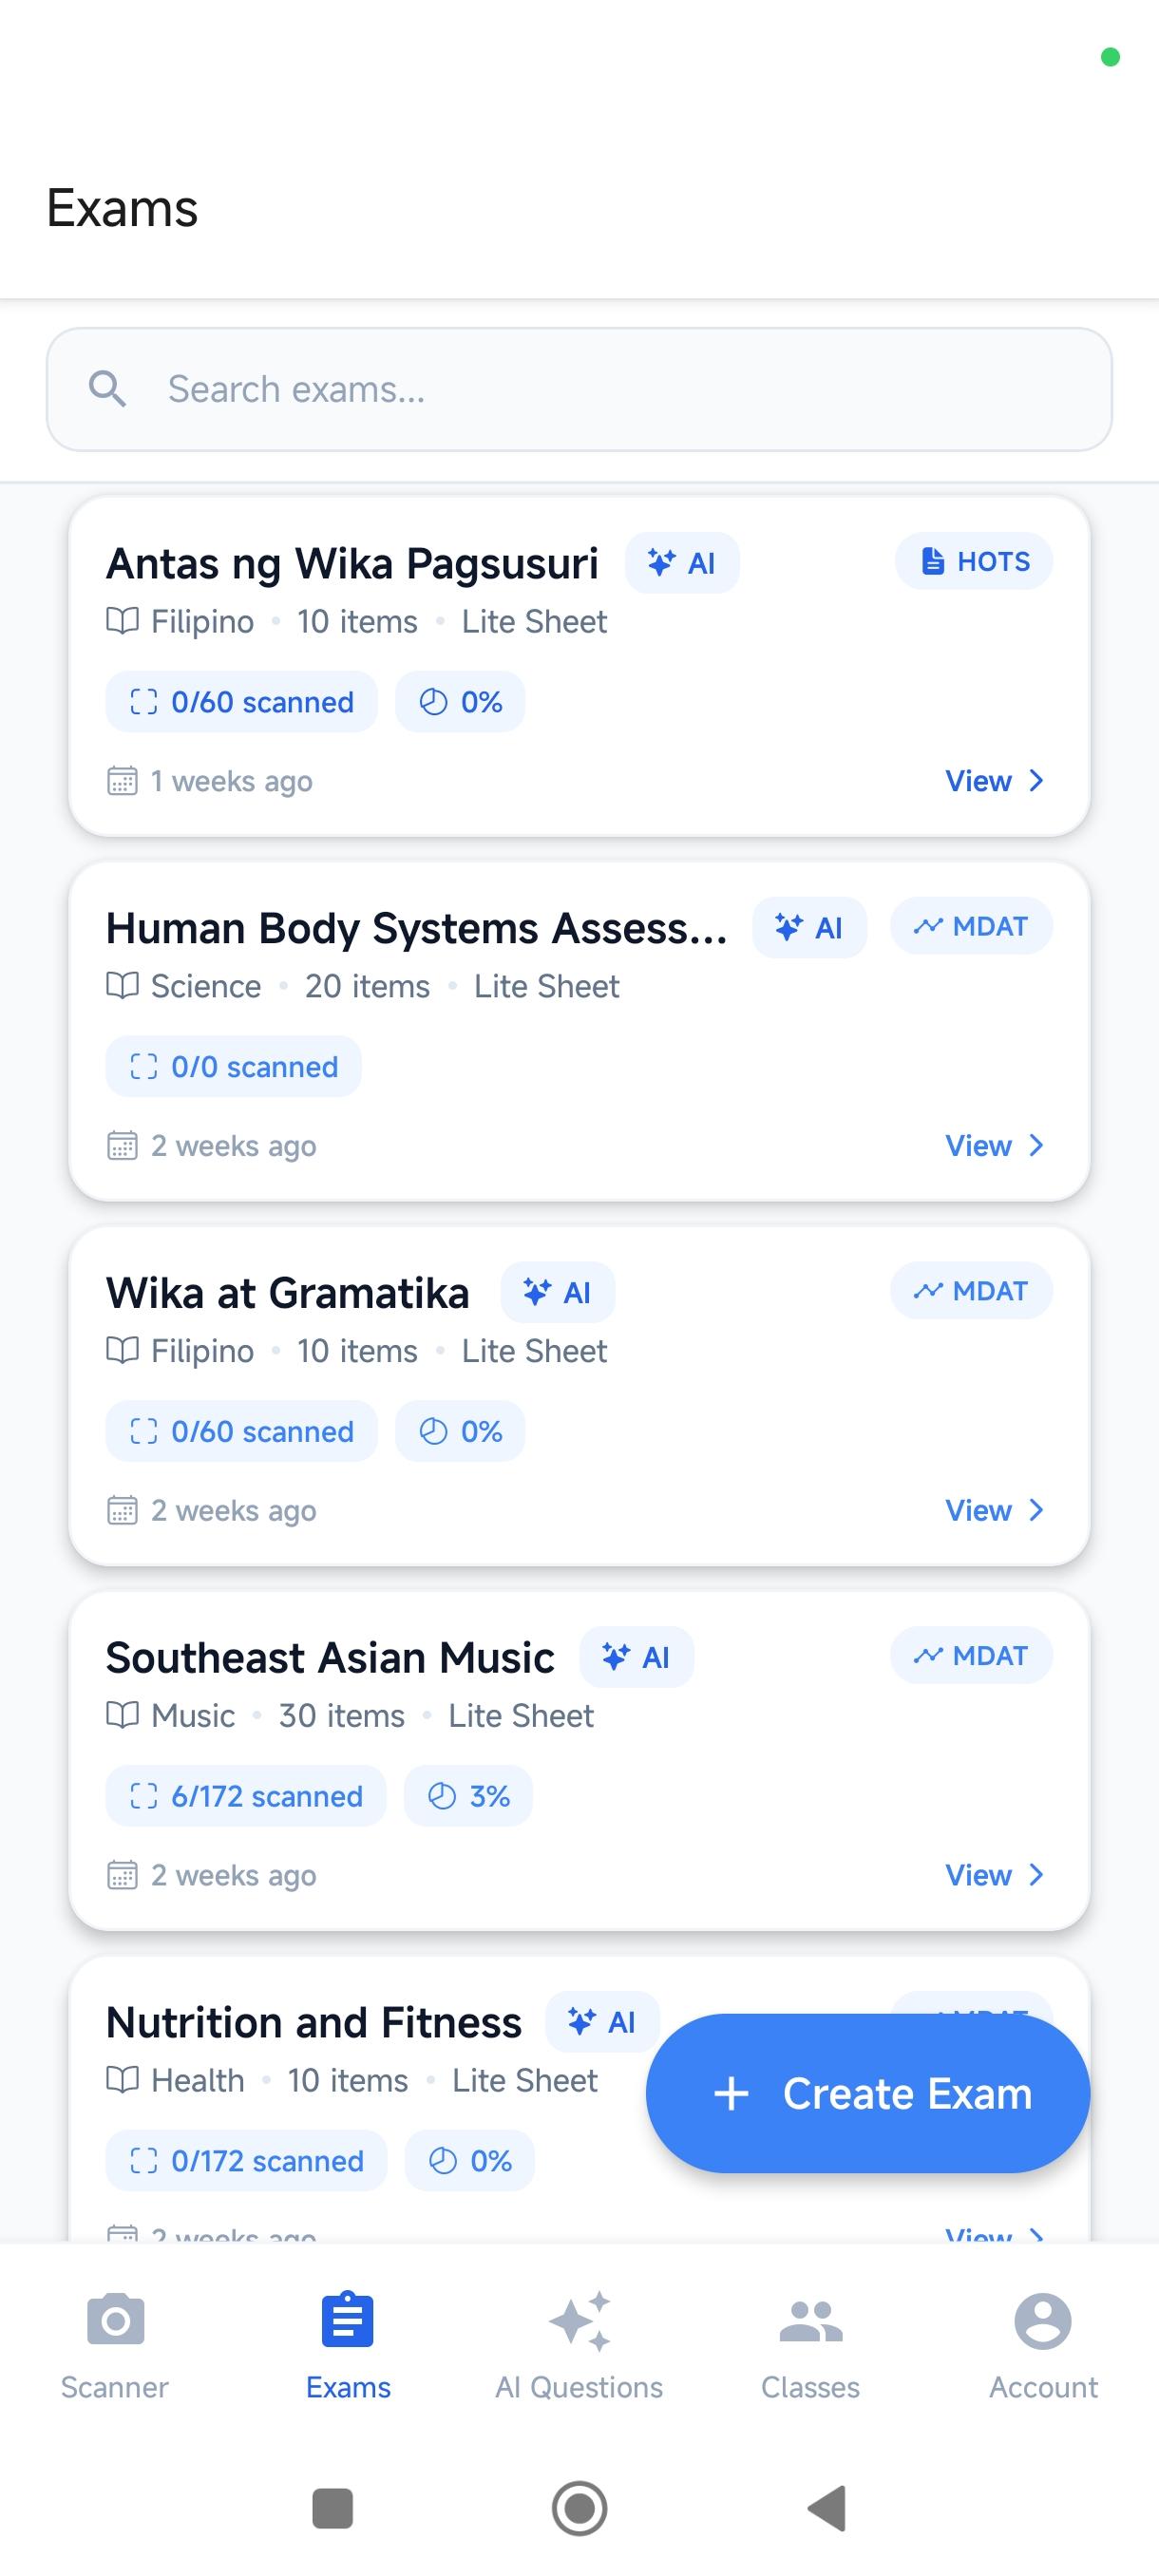Tap the HOTS badge on Antas ng Wika
This screenshot has height=2576, width=1159.
[x=973, y=562]
